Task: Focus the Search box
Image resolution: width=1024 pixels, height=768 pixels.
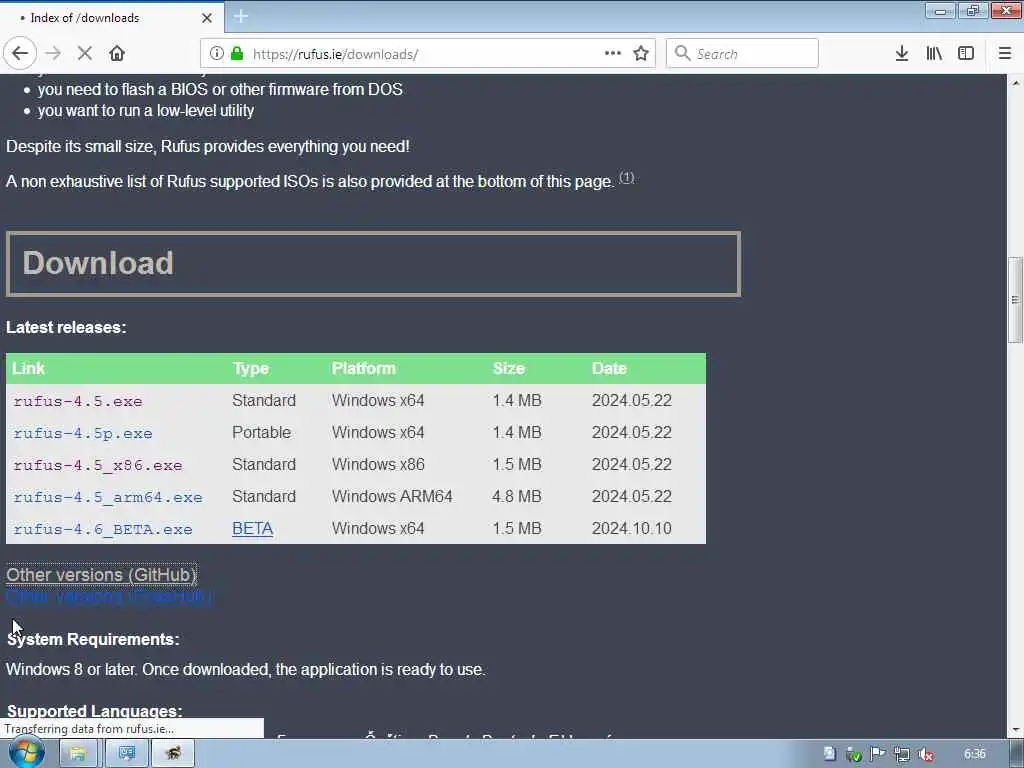Action: pos(742,54)
